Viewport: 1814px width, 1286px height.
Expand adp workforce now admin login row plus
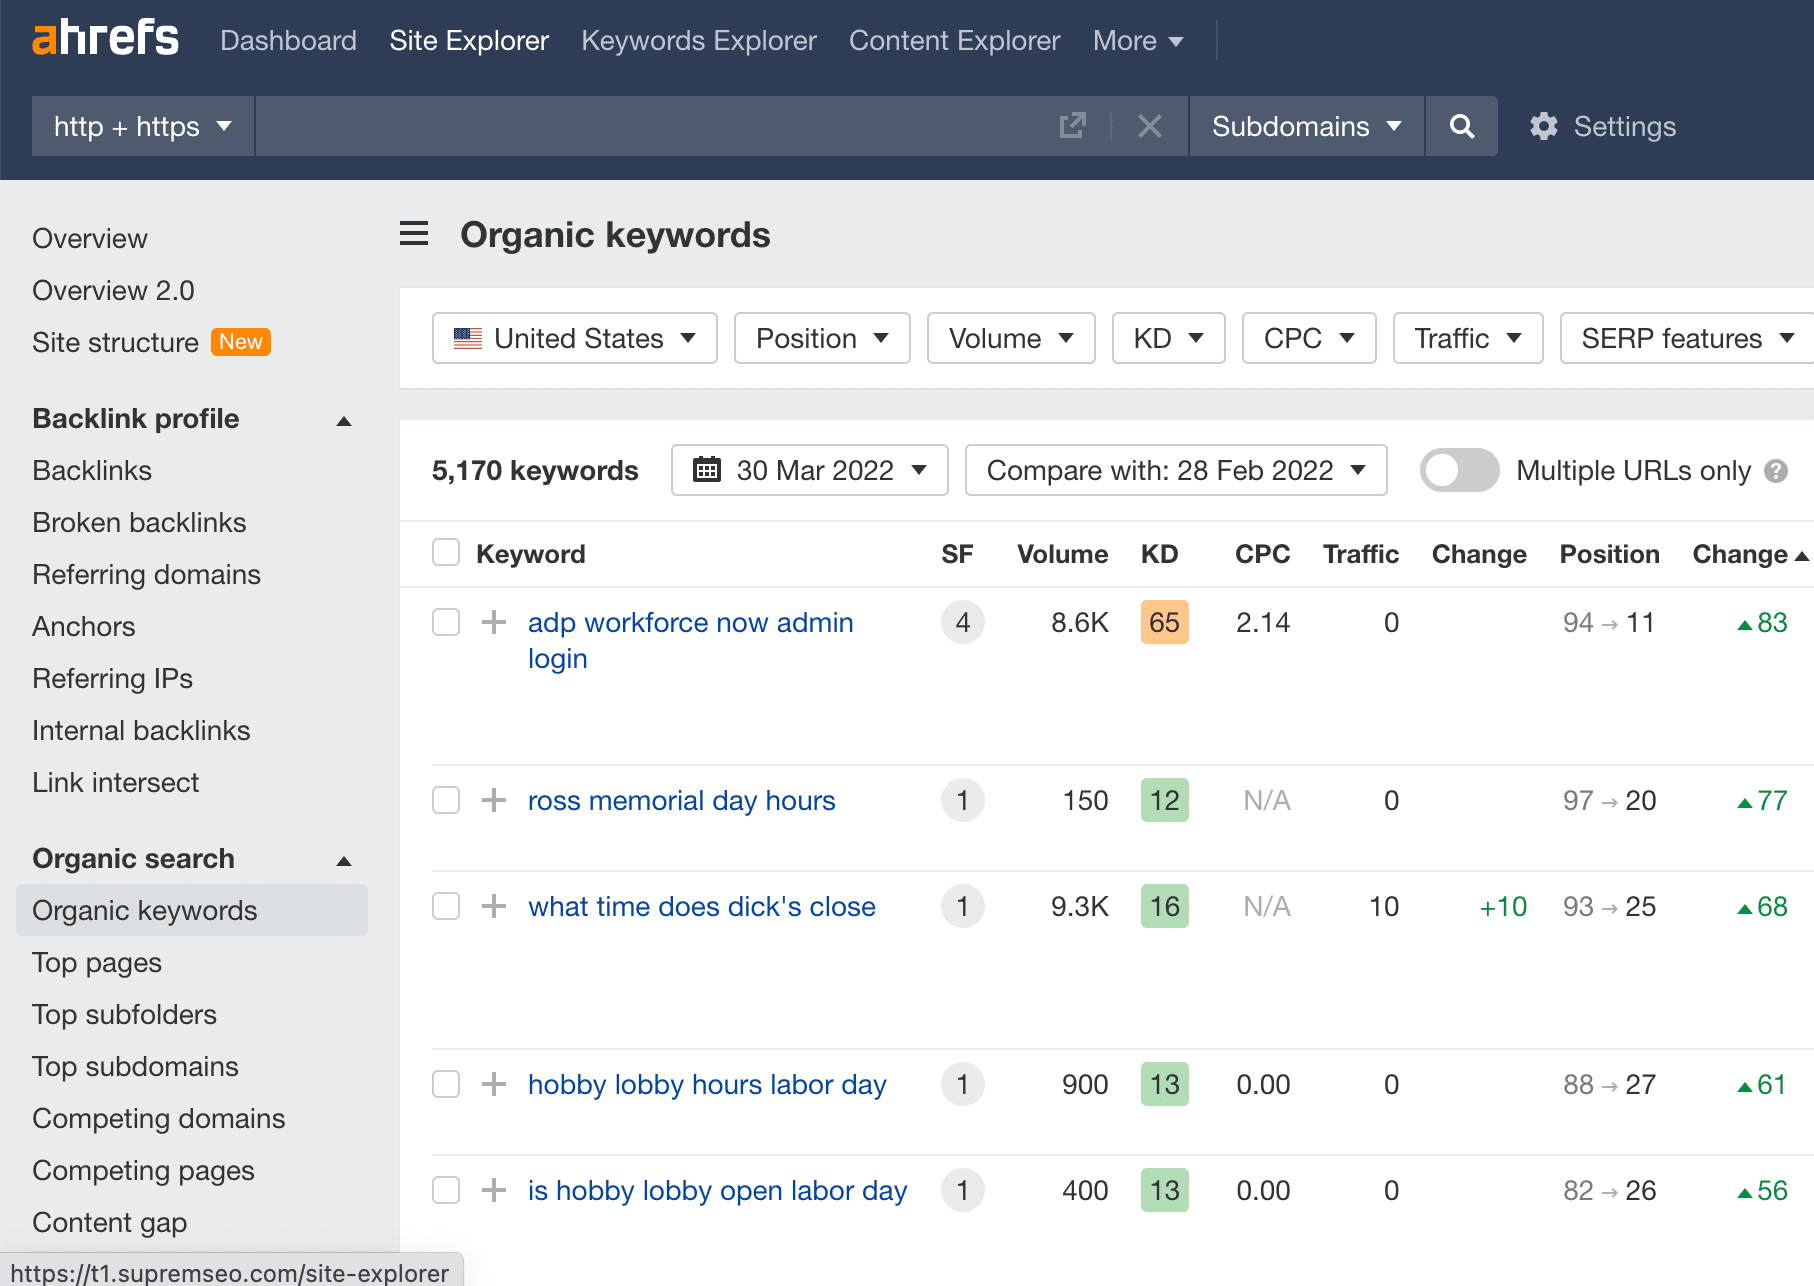coord(494,622)
